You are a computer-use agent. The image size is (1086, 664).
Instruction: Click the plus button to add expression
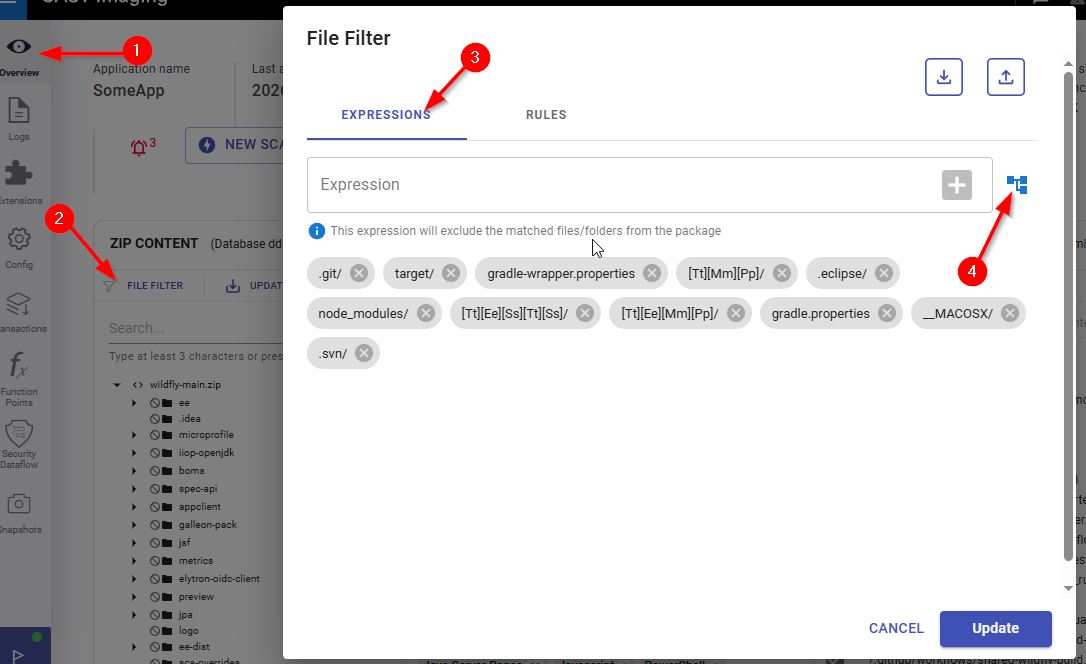coord(956,185)
